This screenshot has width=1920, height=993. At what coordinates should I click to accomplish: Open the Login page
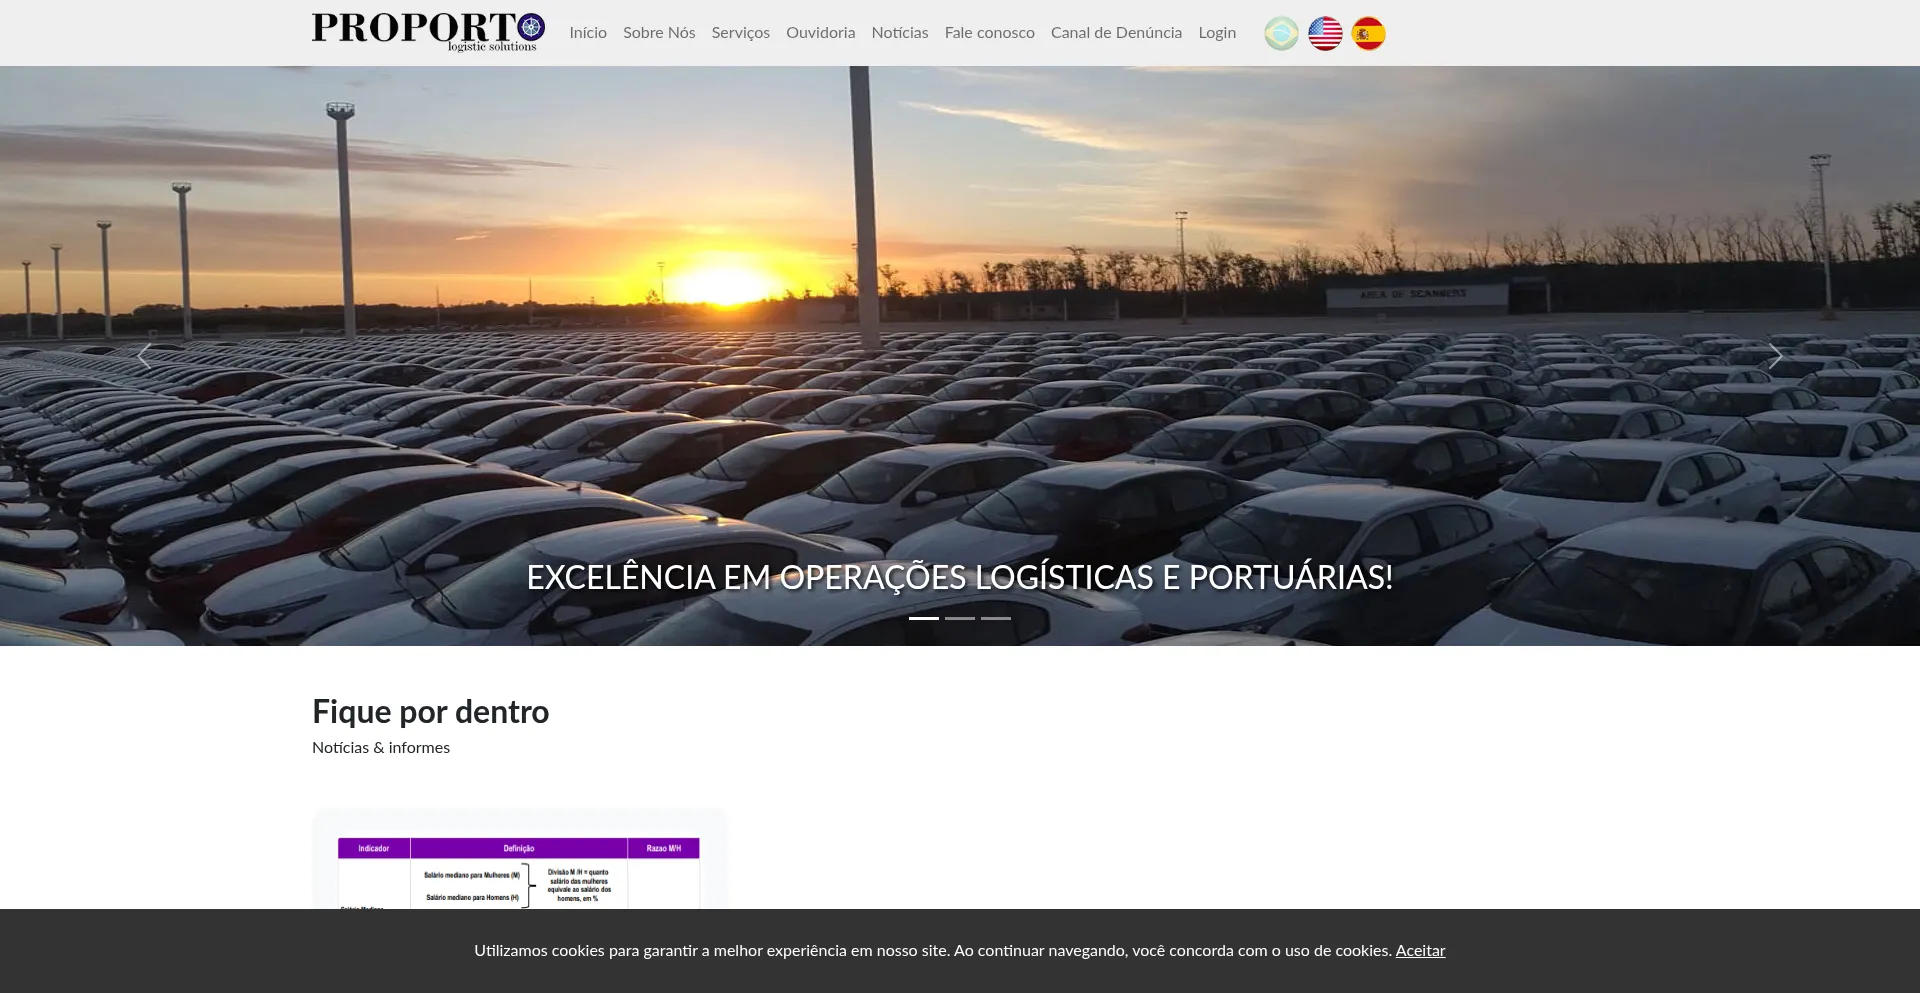[x=1217, y=33]
